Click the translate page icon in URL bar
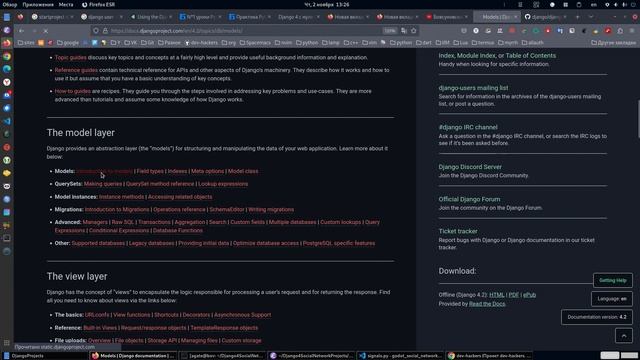This screenshot has height=360, width=640. 404,31
